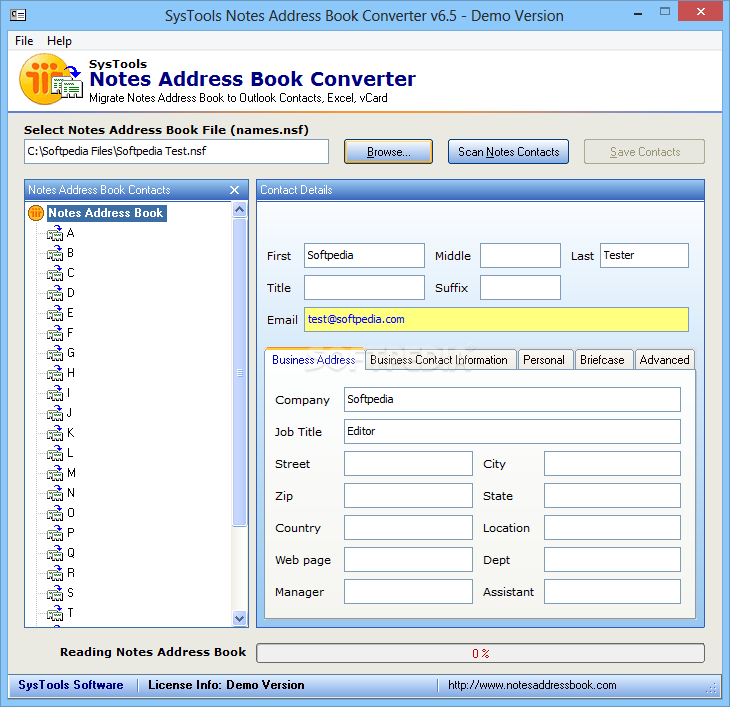
Task: Click the SysTools Notes logo in header
Action: (50, 79)
